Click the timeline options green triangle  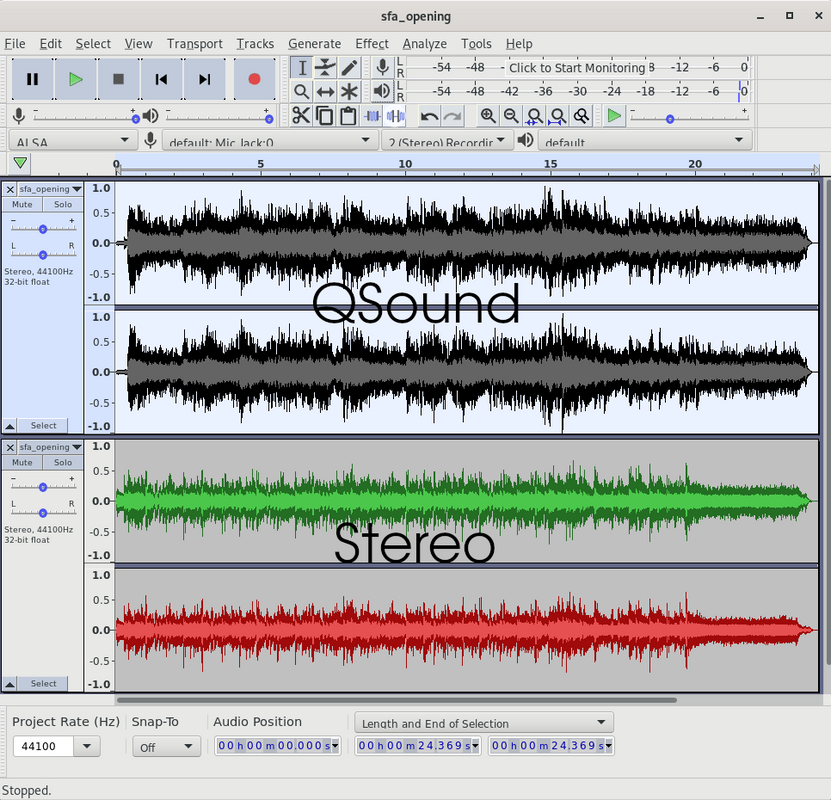[20, 163]
